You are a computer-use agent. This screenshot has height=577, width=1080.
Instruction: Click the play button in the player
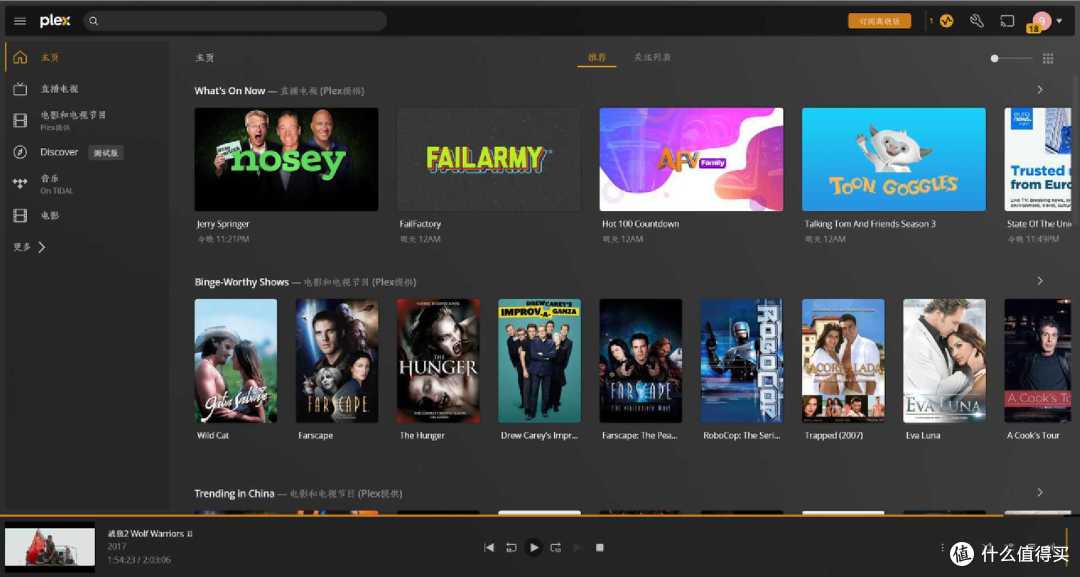[x=534, y=547]
